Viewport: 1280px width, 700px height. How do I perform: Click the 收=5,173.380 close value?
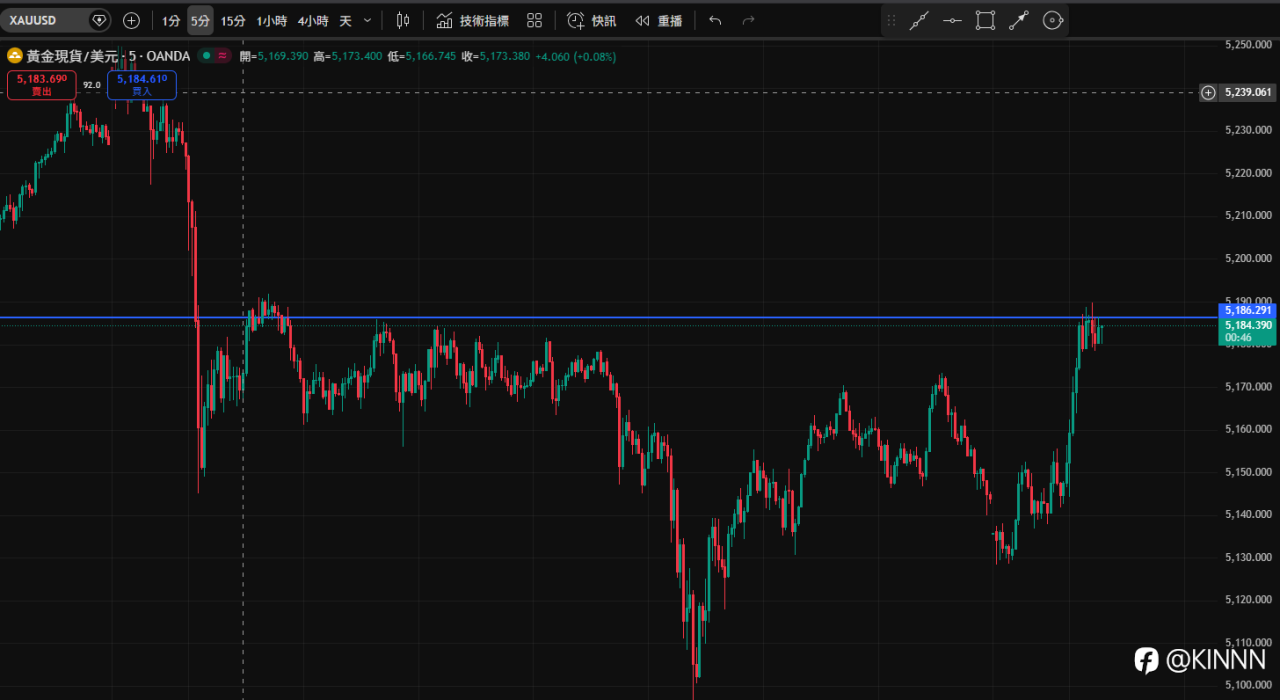[x=496, y=57]
